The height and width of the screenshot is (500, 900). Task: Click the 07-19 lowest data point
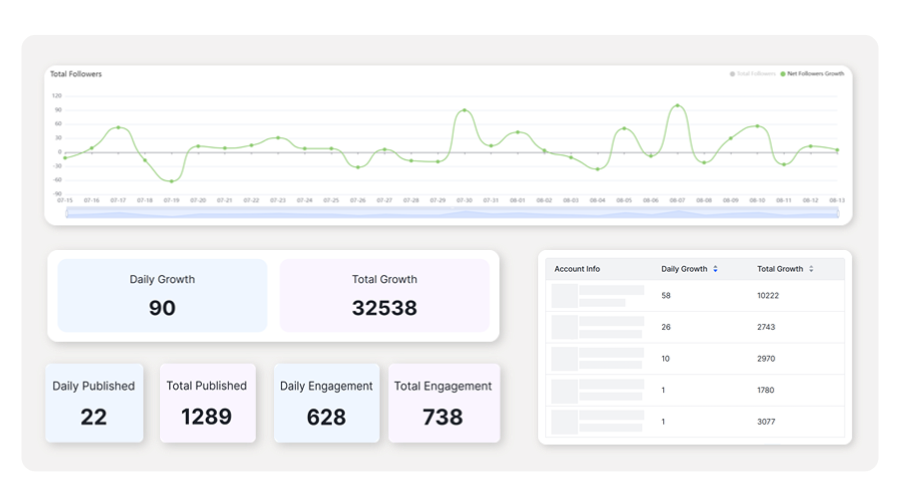point(172,181)
